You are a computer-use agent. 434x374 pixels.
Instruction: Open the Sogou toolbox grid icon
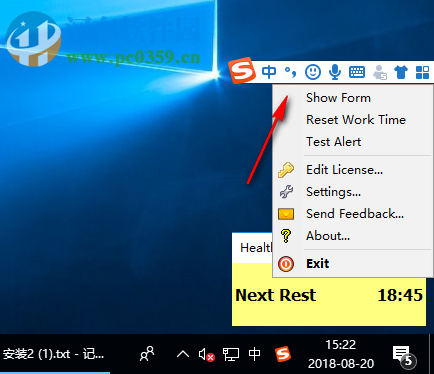coord(422,72)
